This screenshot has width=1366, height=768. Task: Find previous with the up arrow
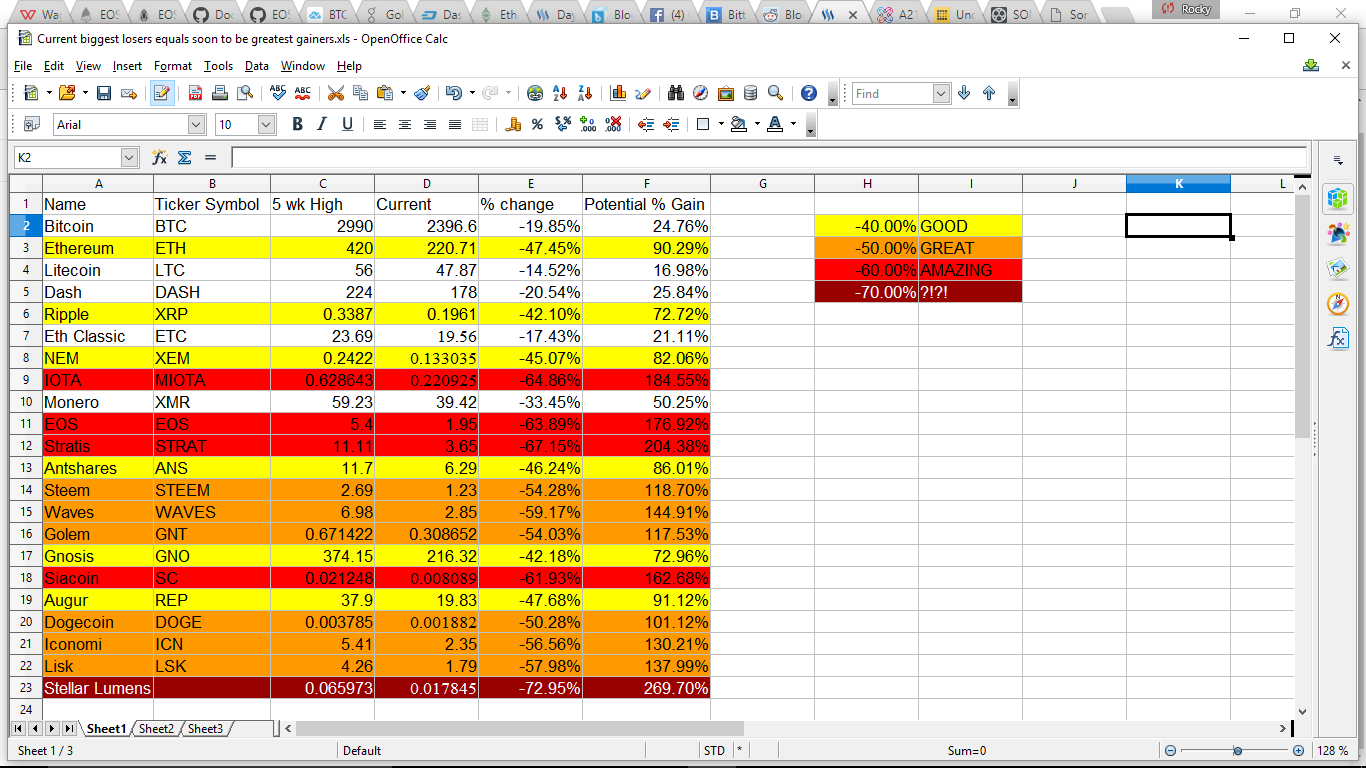989,93
